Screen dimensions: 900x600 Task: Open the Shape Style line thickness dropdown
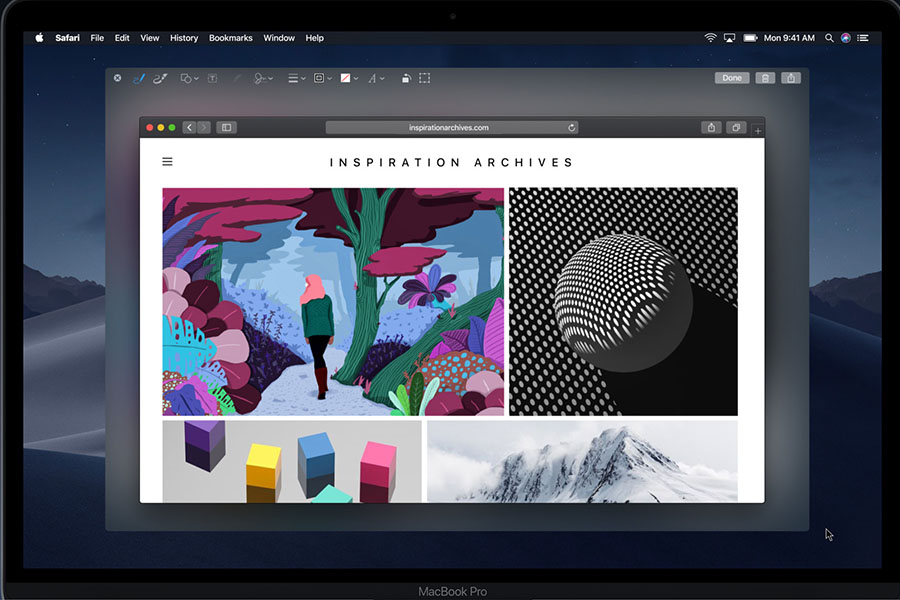(x=296, y=78)
